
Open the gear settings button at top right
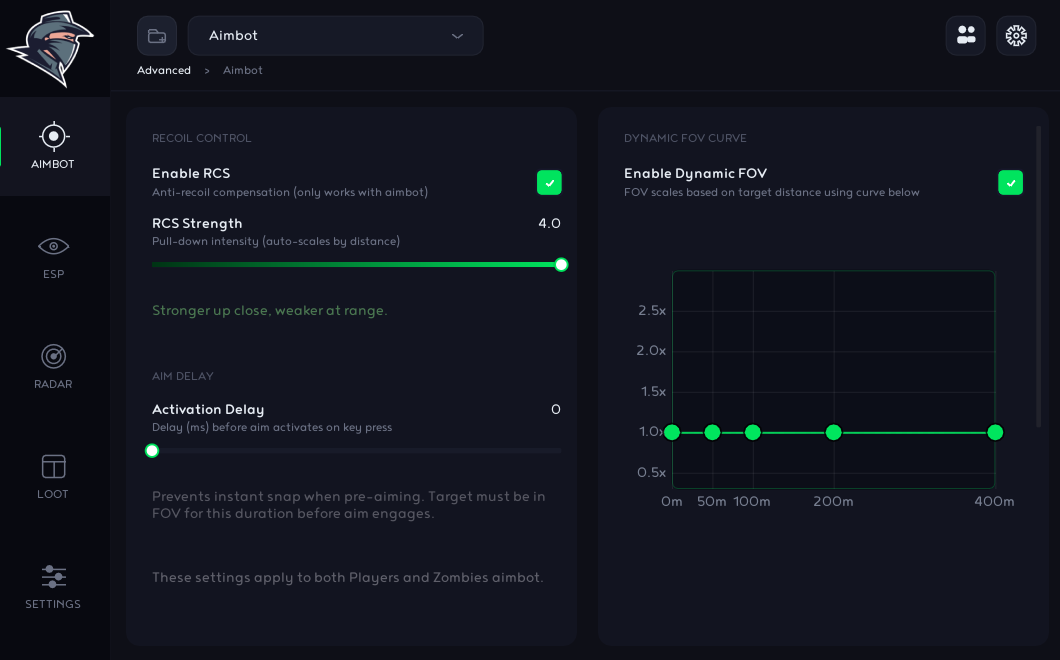[1016, 36]
